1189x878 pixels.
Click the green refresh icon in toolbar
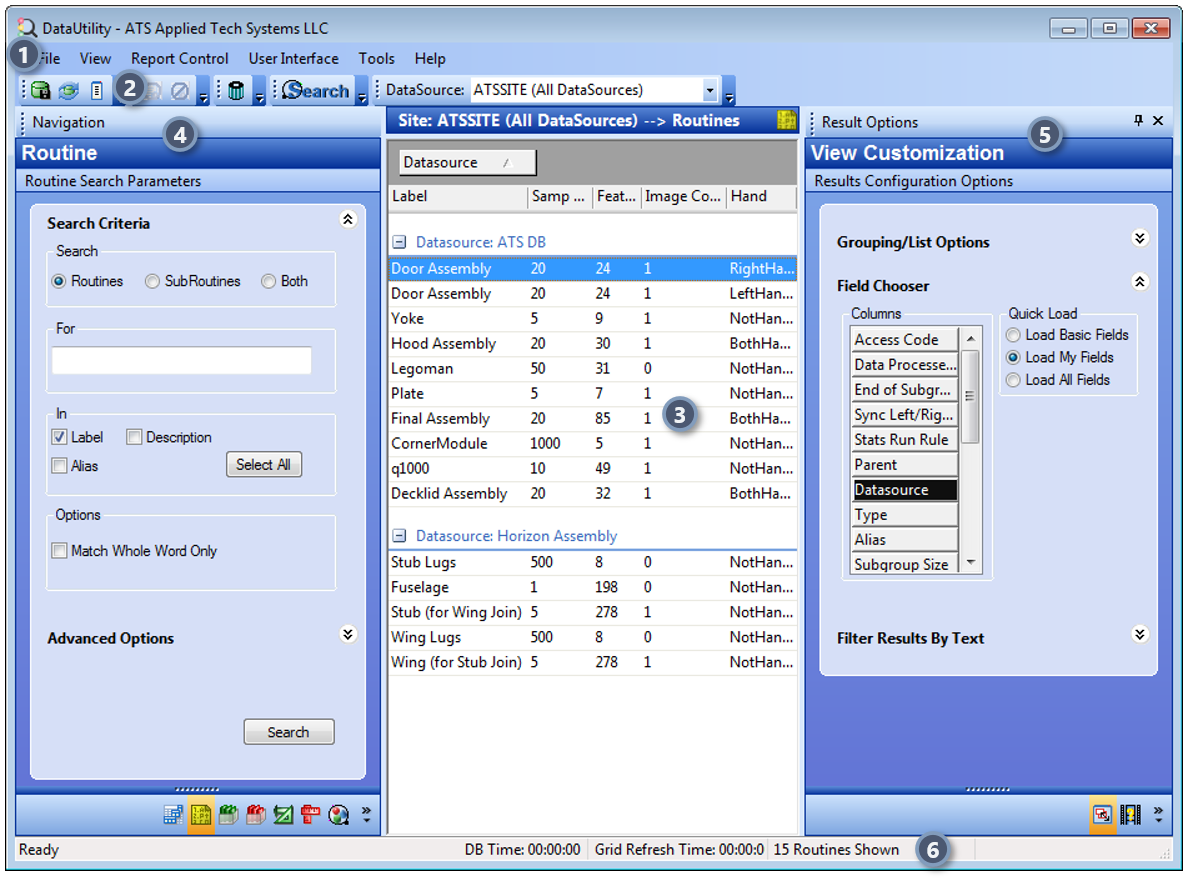[x=68, y=91]
